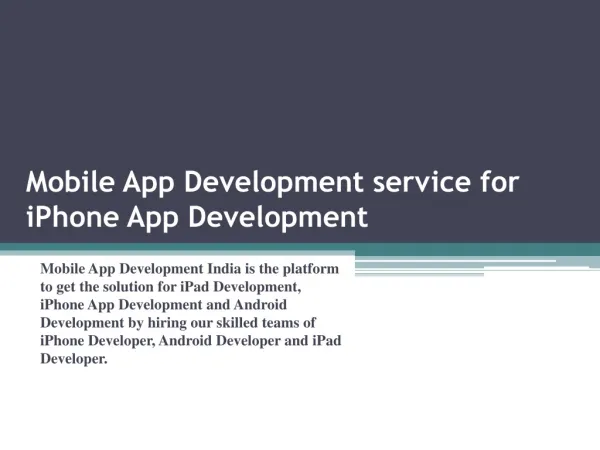Viewport: 600px width, 450px height.
Task: Click the slide title "Mobile App Development service for"
Action: (272, 183)
